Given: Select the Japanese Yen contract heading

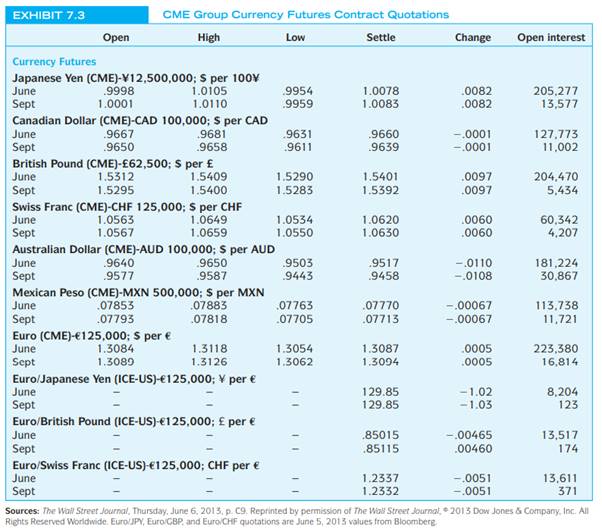Looking at the screenshot, I should click(136, 78).
